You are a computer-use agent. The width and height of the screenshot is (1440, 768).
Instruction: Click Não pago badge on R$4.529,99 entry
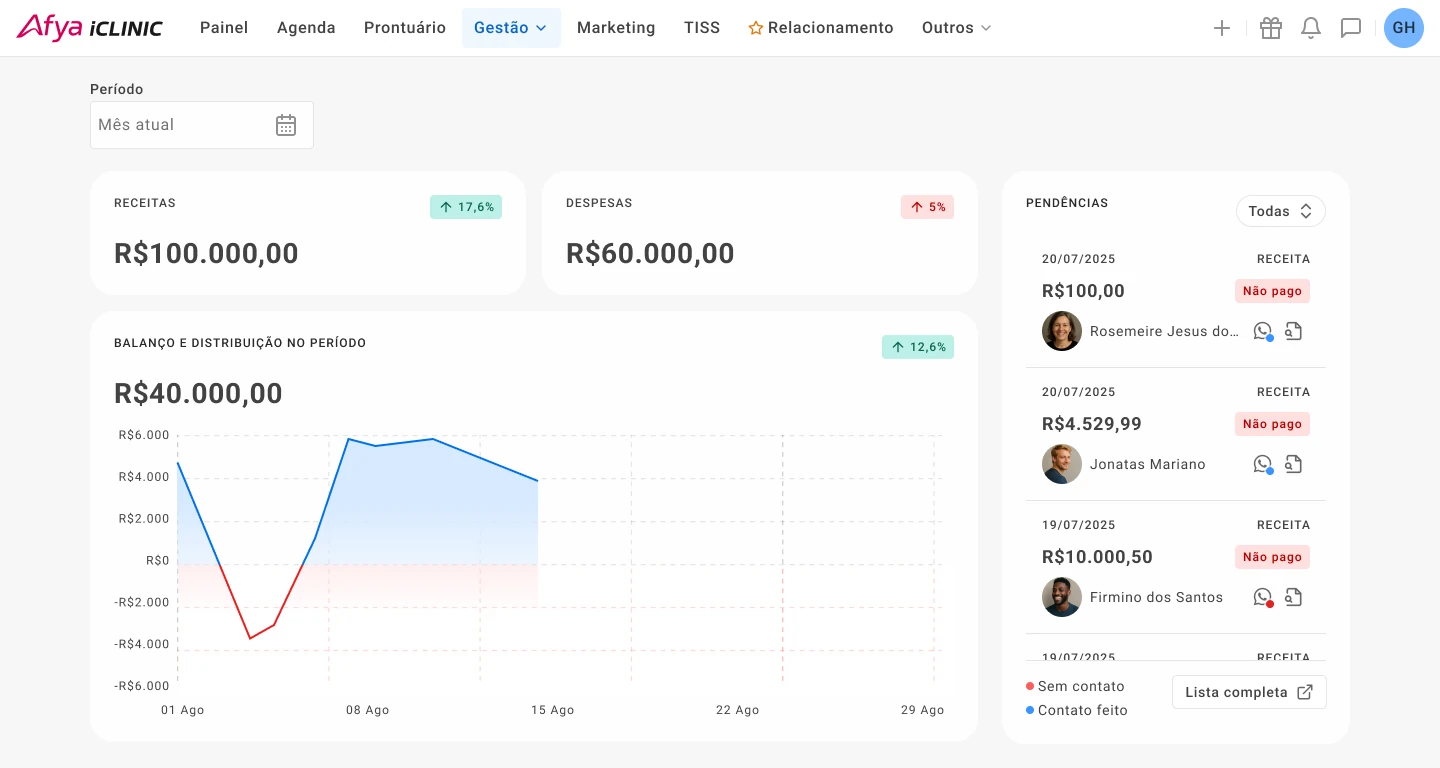click(1272, 424)
